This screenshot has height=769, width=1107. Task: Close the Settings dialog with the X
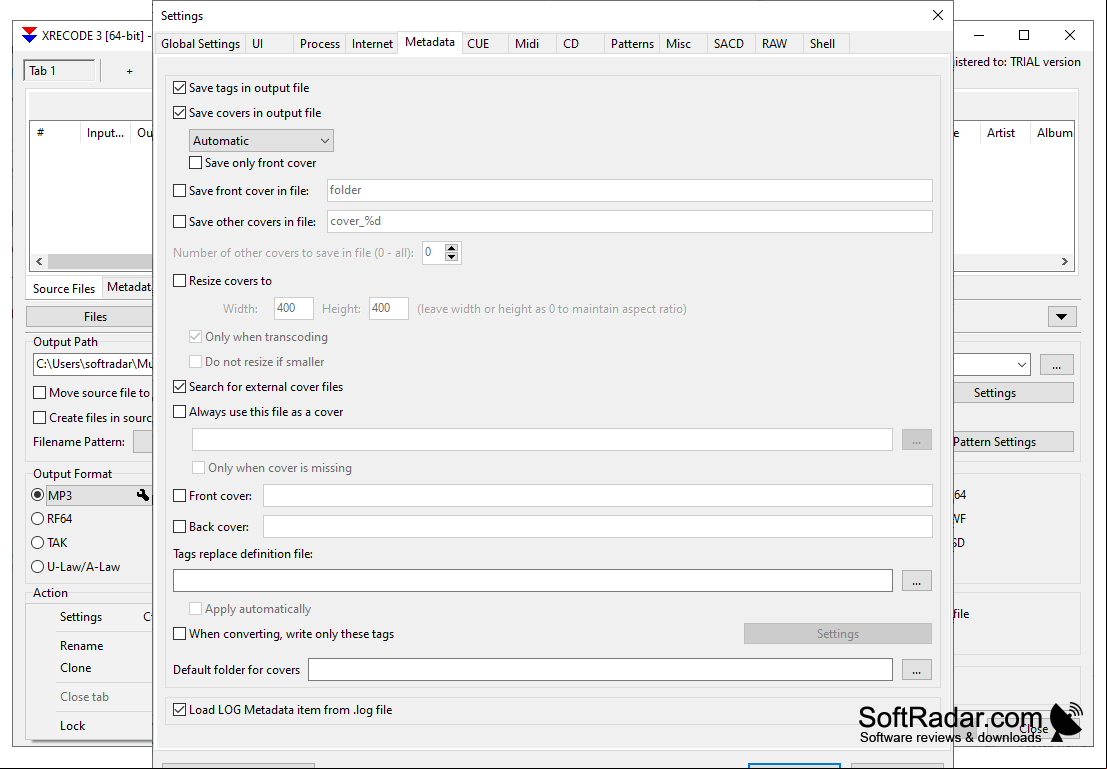(x=938, y=15)
